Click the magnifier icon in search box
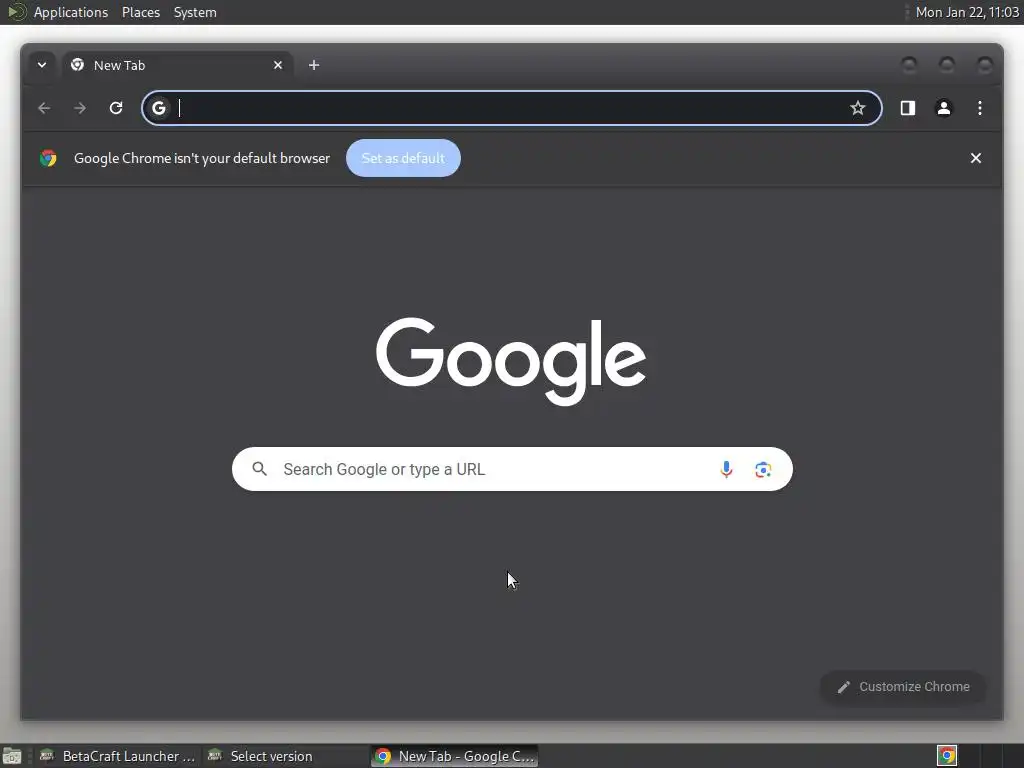 [x=259, y=469]
